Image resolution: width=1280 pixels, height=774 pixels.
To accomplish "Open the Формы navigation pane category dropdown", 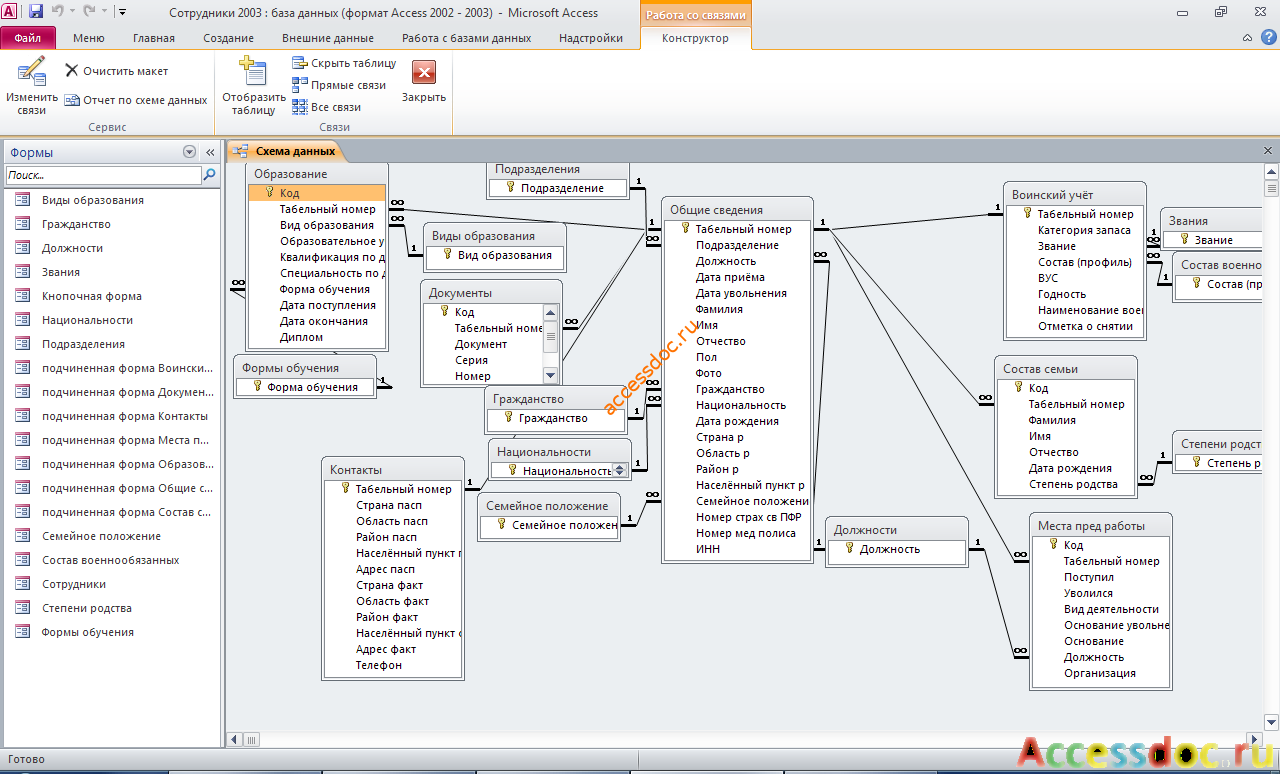I will tap(189, 152).
